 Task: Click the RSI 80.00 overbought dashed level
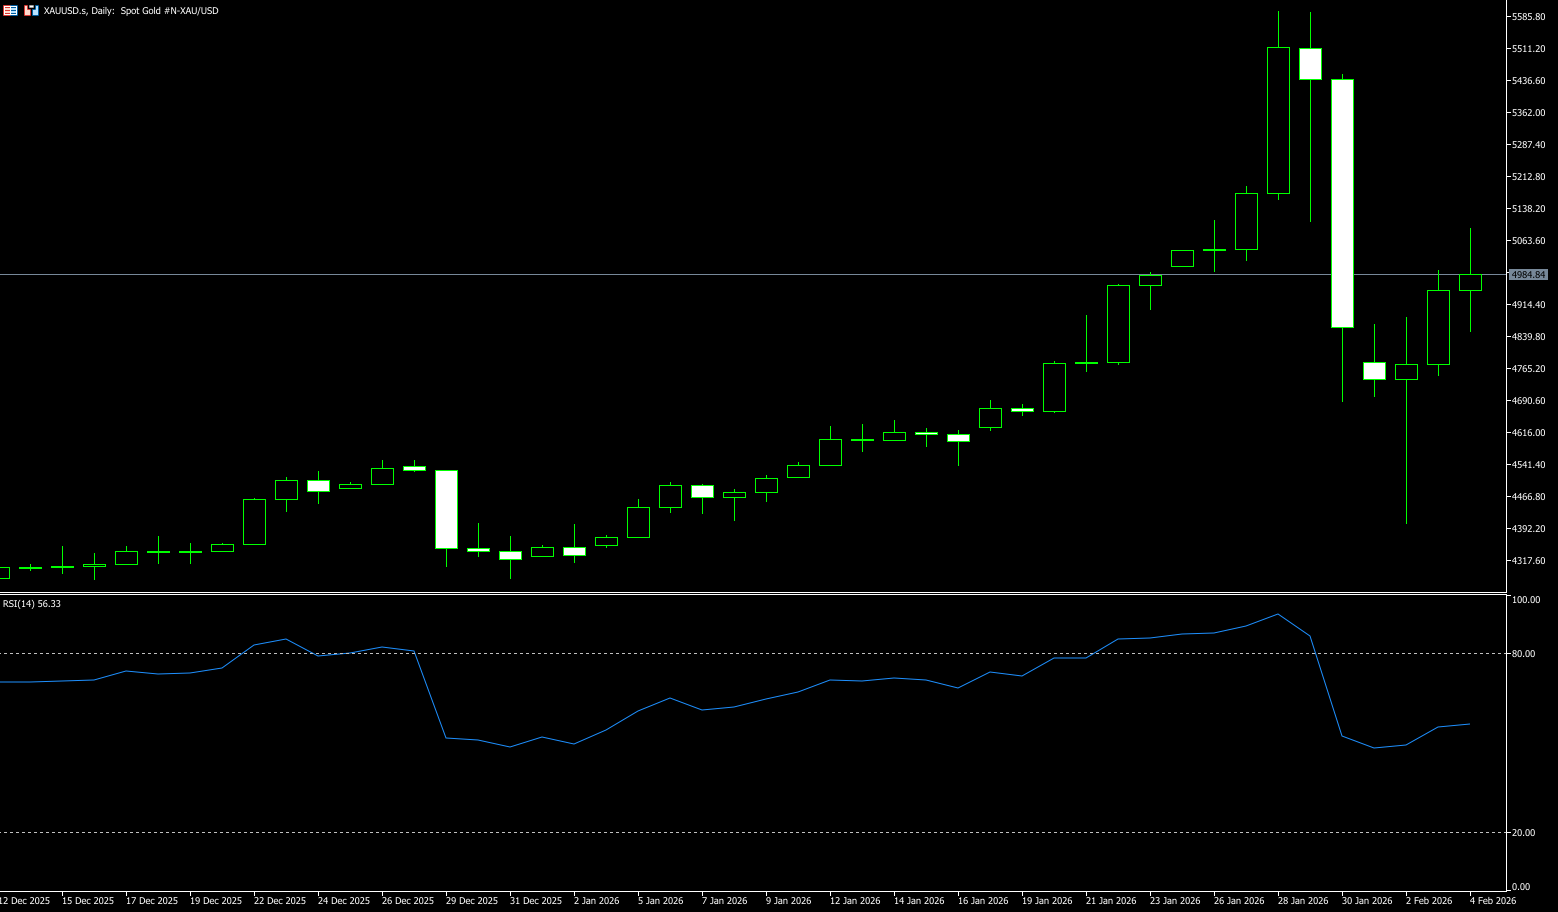click(x=700, y=654)
